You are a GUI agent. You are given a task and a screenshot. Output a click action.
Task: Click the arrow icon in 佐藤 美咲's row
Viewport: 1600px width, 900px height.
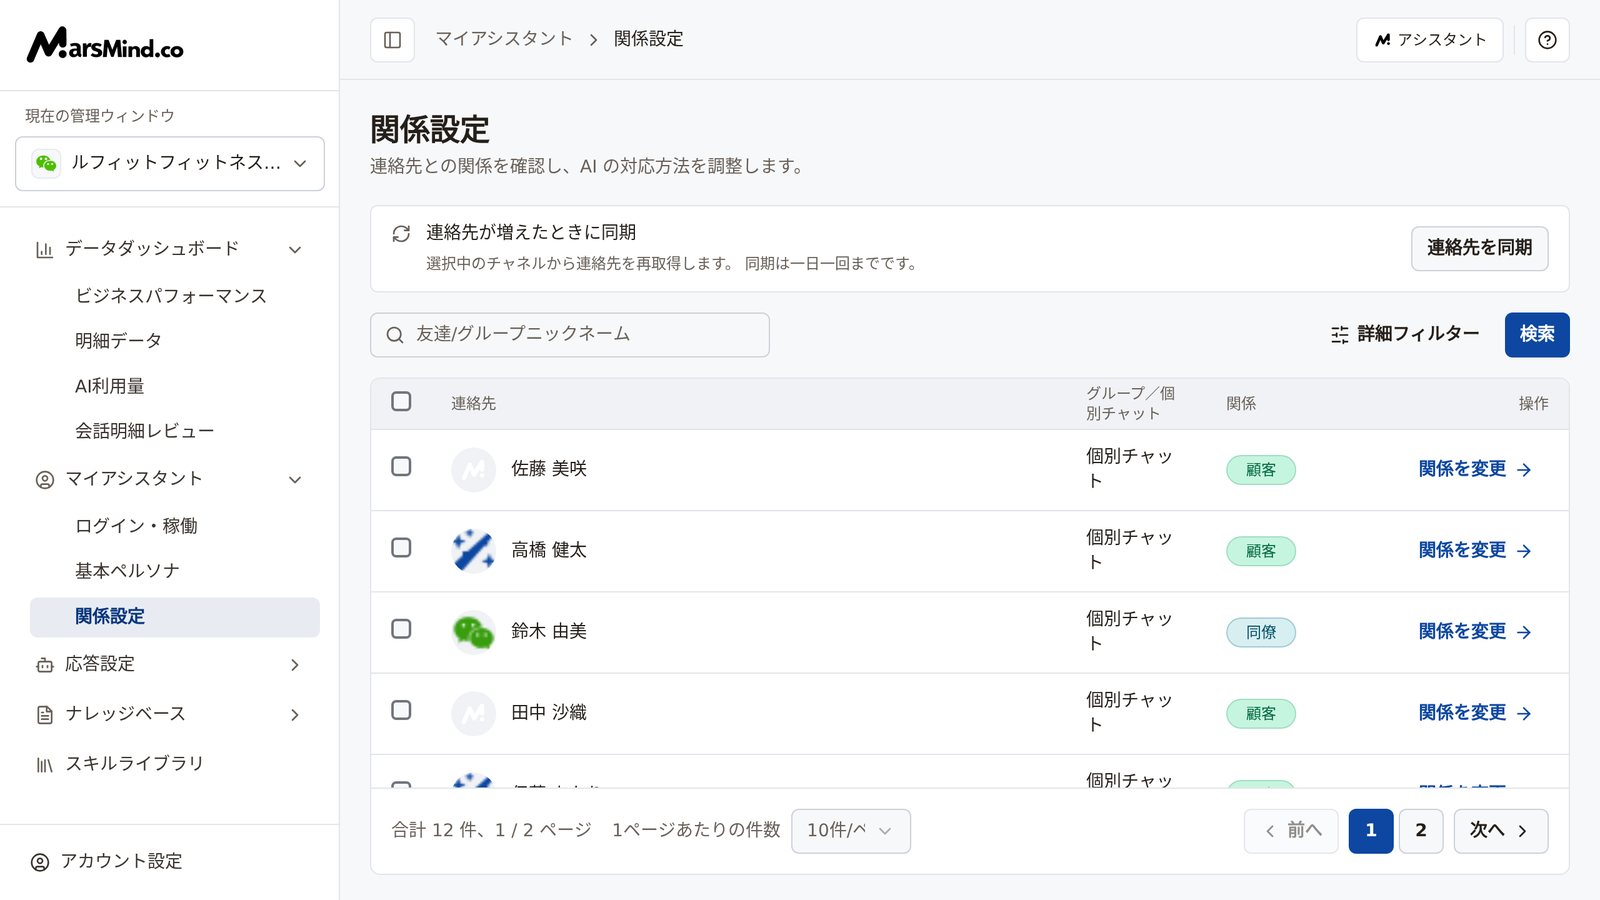(1524, 470)
